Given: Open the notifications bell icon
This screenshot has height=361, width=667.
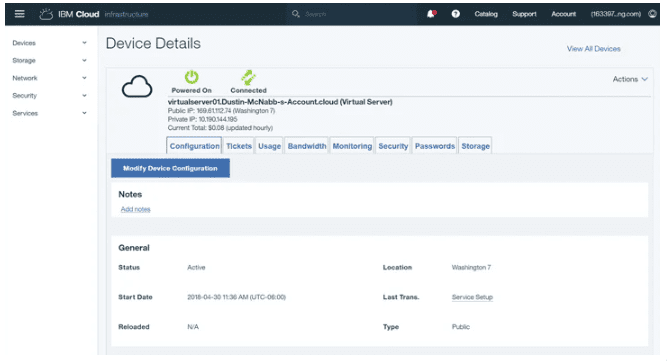Looking at the screenshot, I should tap(431, 14).
